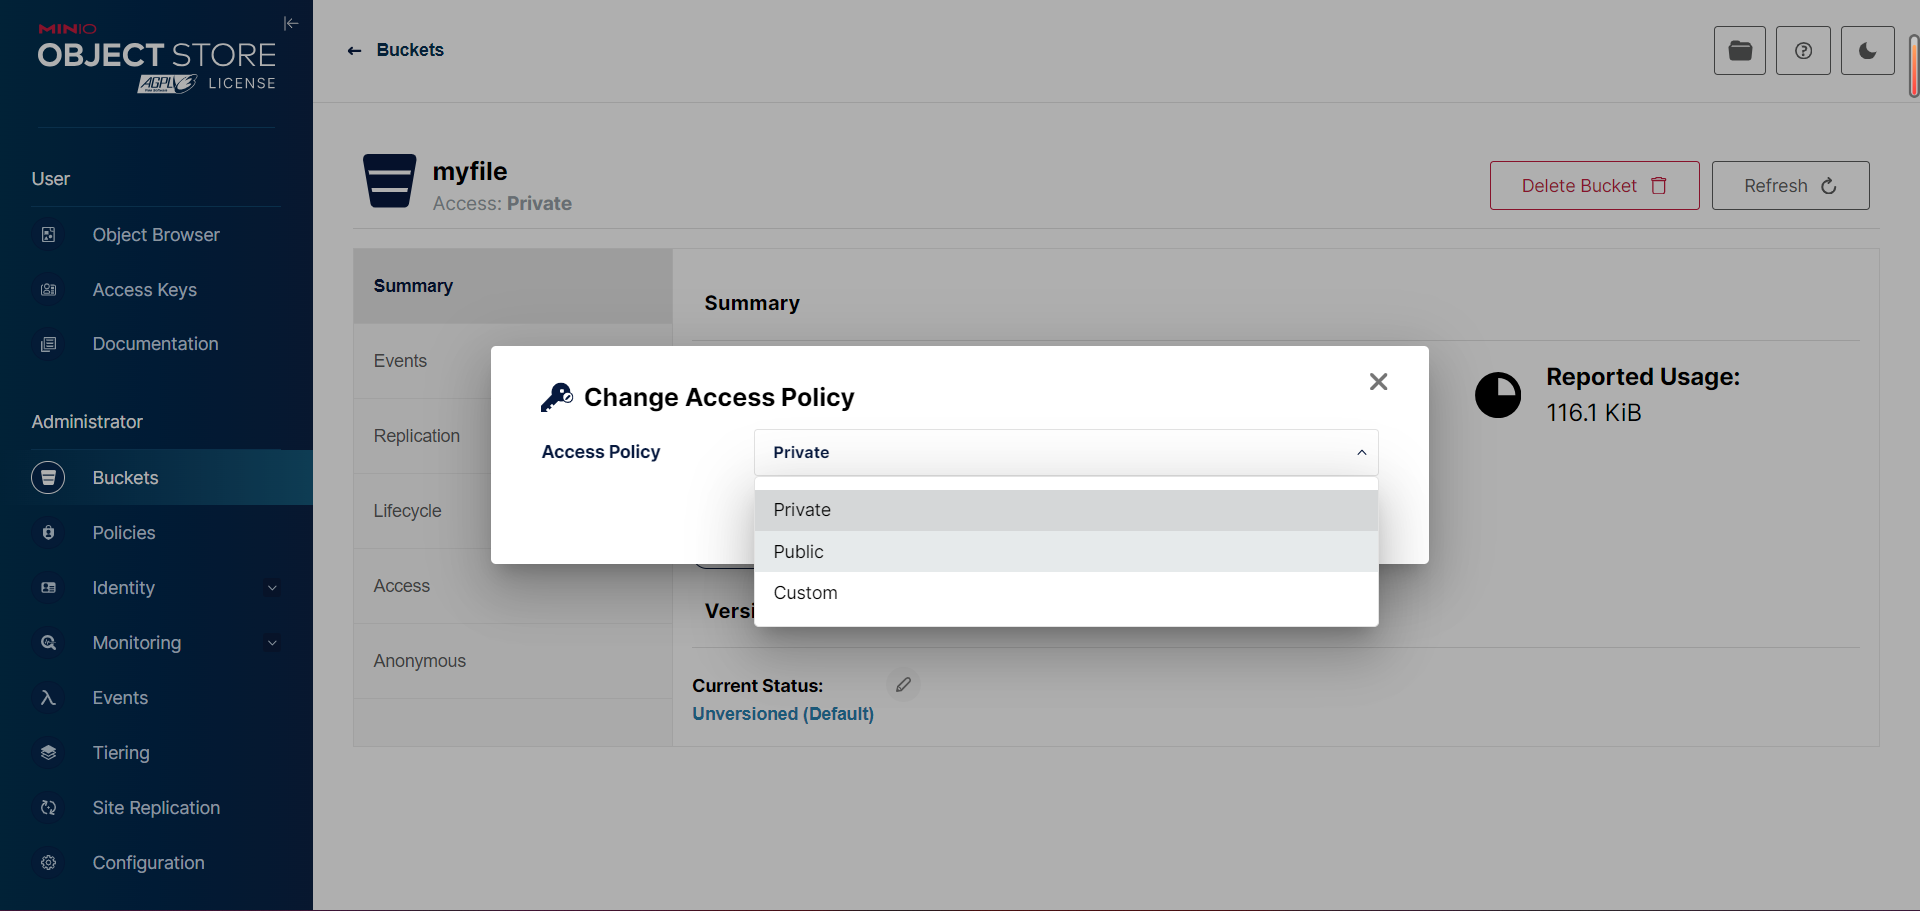Click the Reported Usage pie icon
Image resolution: width=1920 pixels, height=911 pixels.
point(1498,395)
